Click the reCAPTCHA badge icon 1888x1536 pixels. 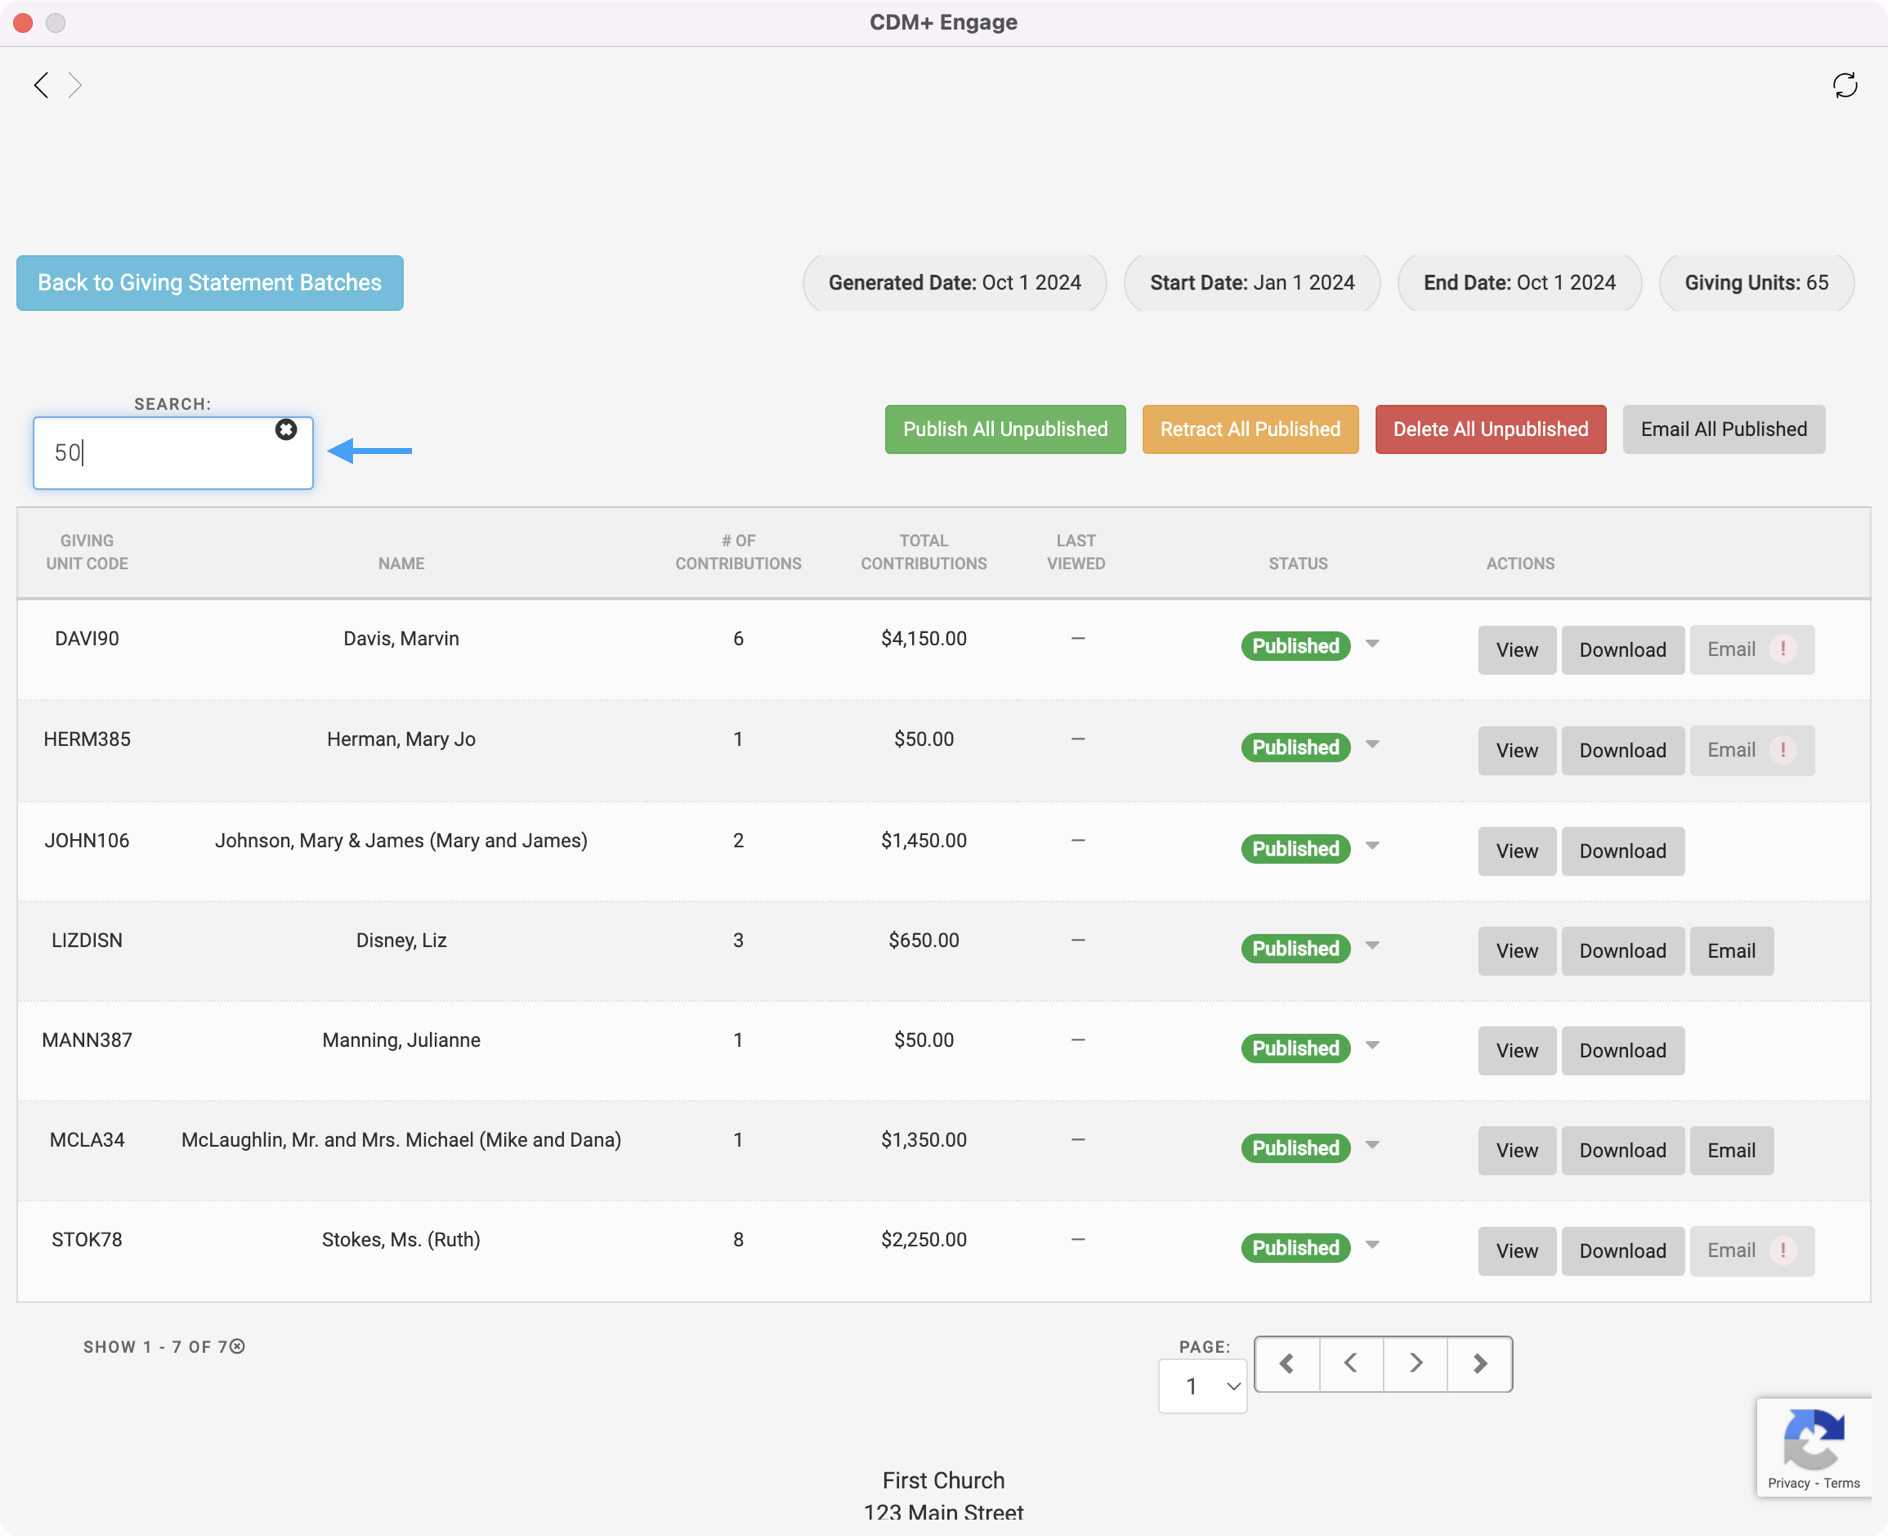1813,1440
